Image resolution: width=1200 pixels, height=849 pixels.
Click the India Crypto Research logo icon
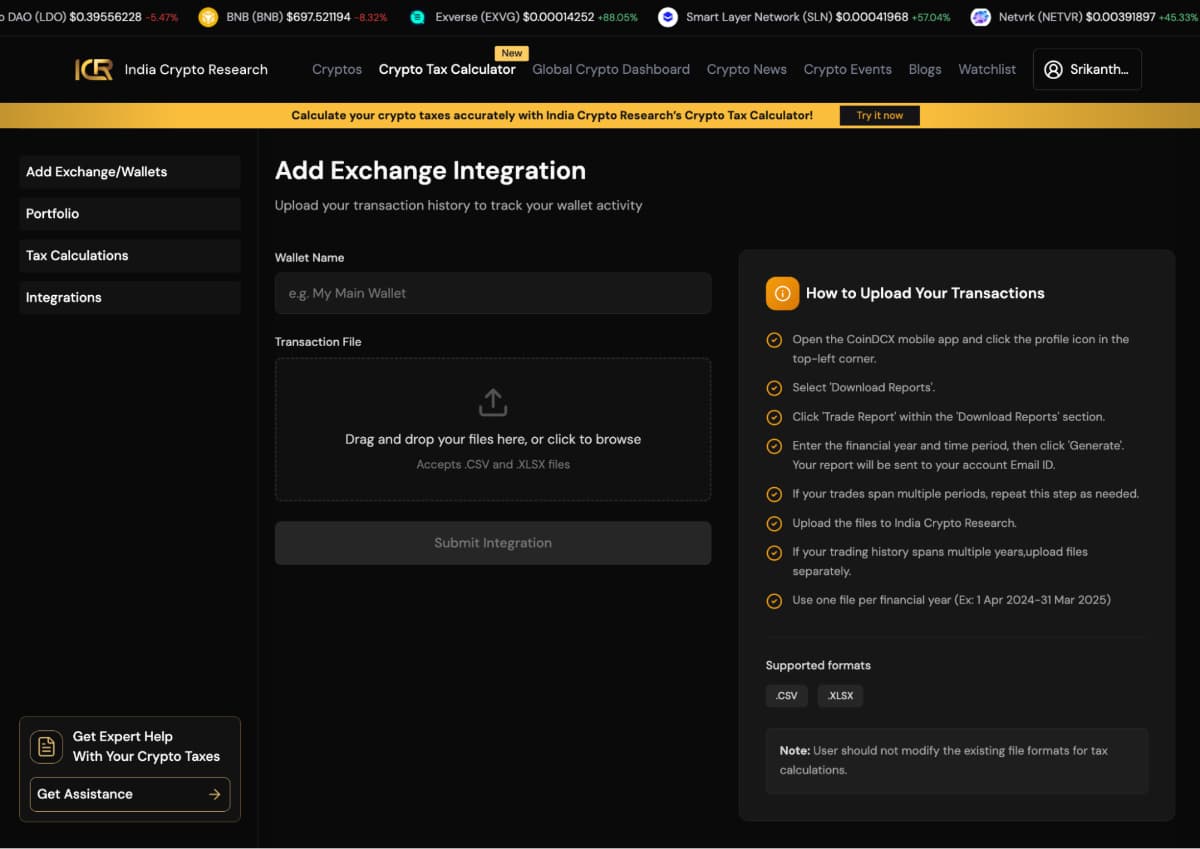pos(94,69)
